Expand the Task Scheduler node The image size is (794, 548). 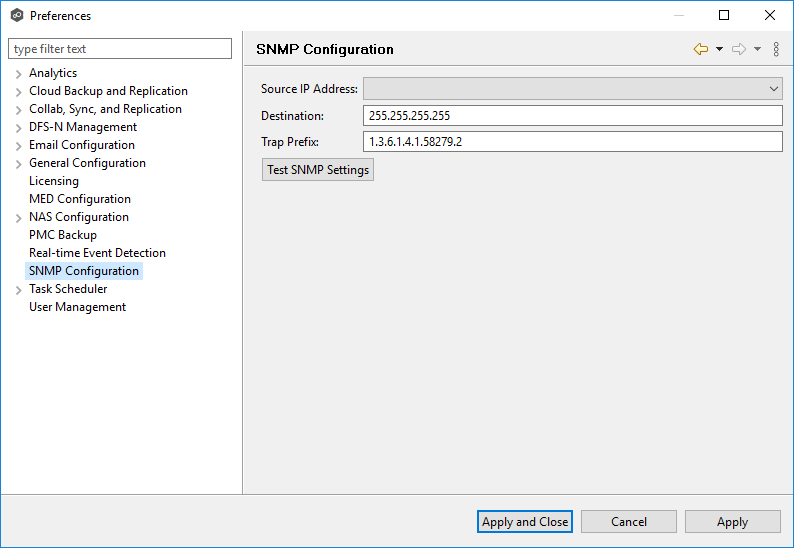pyautogui.click(x=19, y=290)
